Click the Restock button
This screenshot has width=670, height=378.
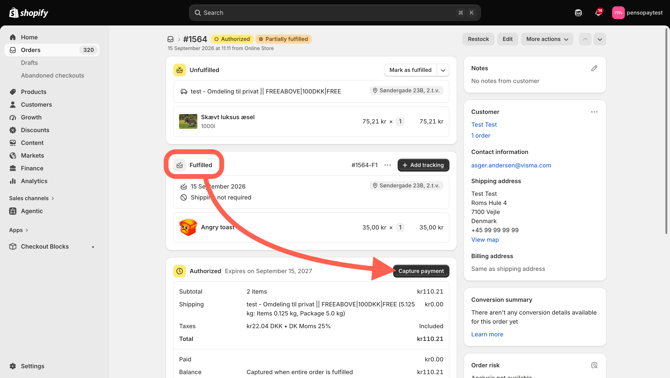(478, 39)
